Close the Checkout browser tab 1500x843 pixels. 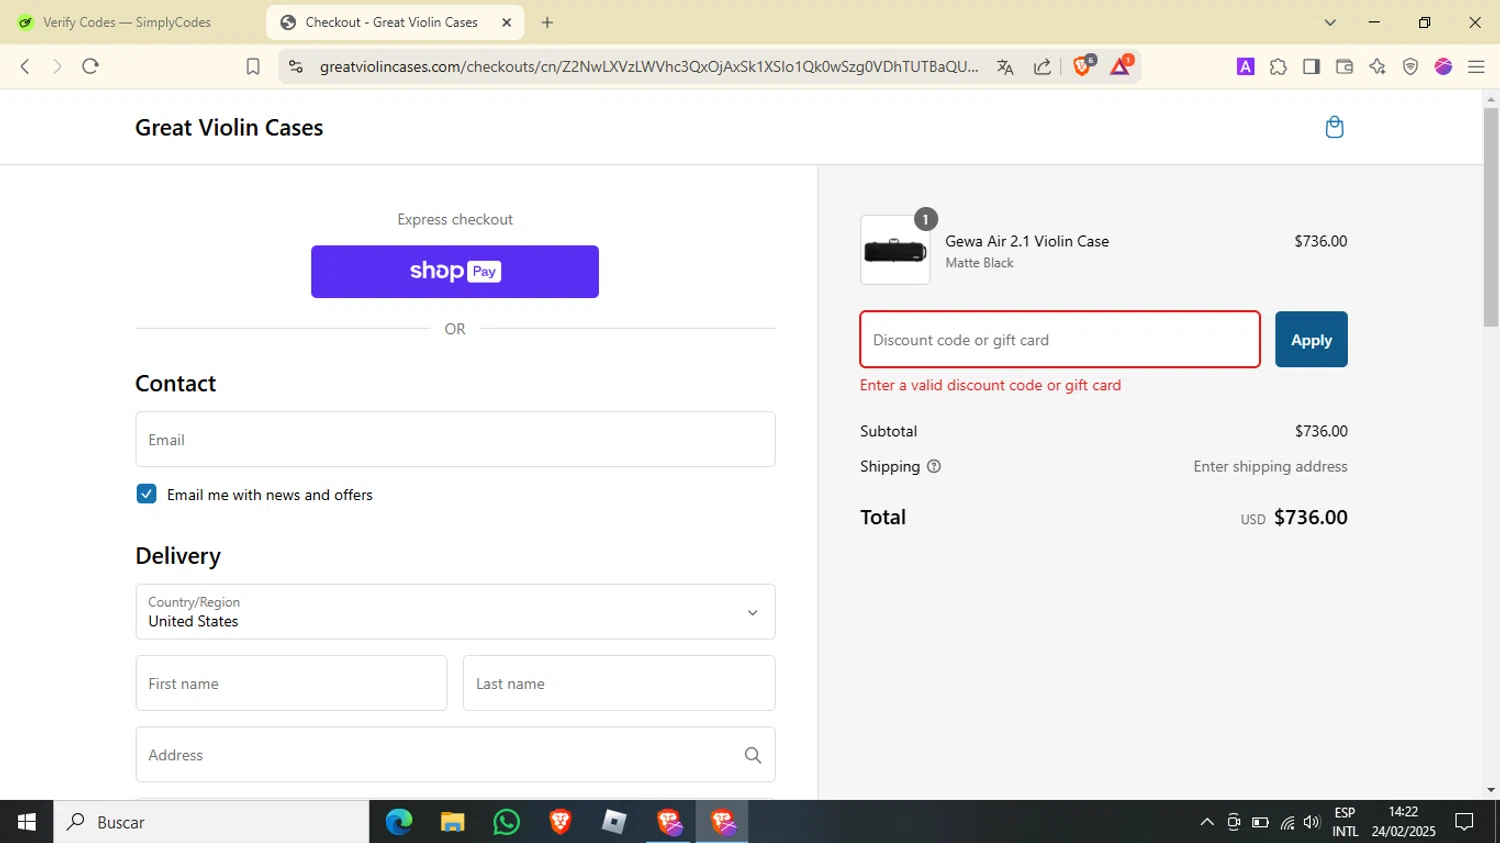click(x=506, y=22)
